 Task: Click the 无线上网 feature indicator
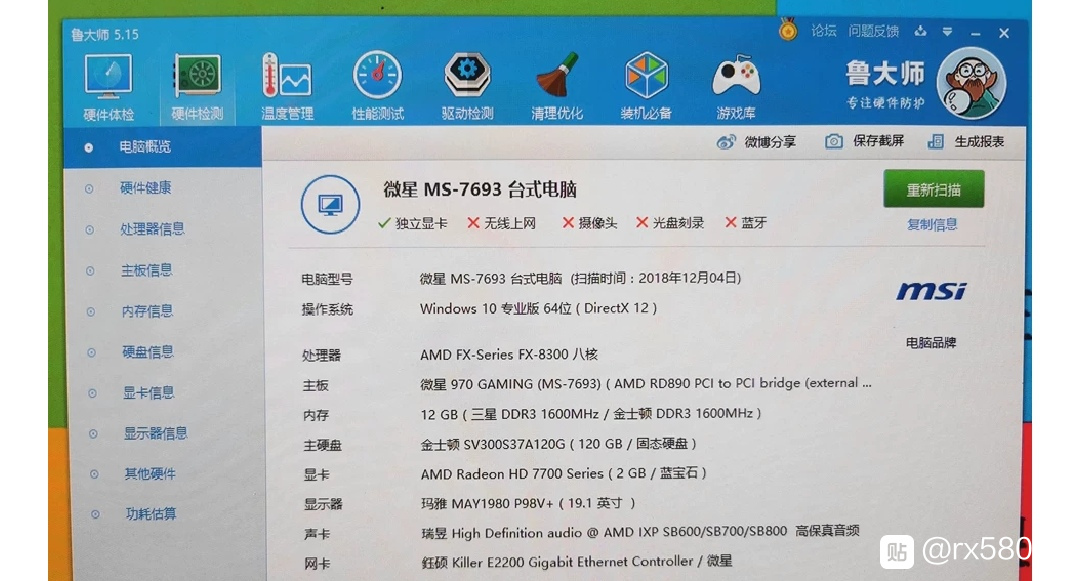(x=501, y=223)
